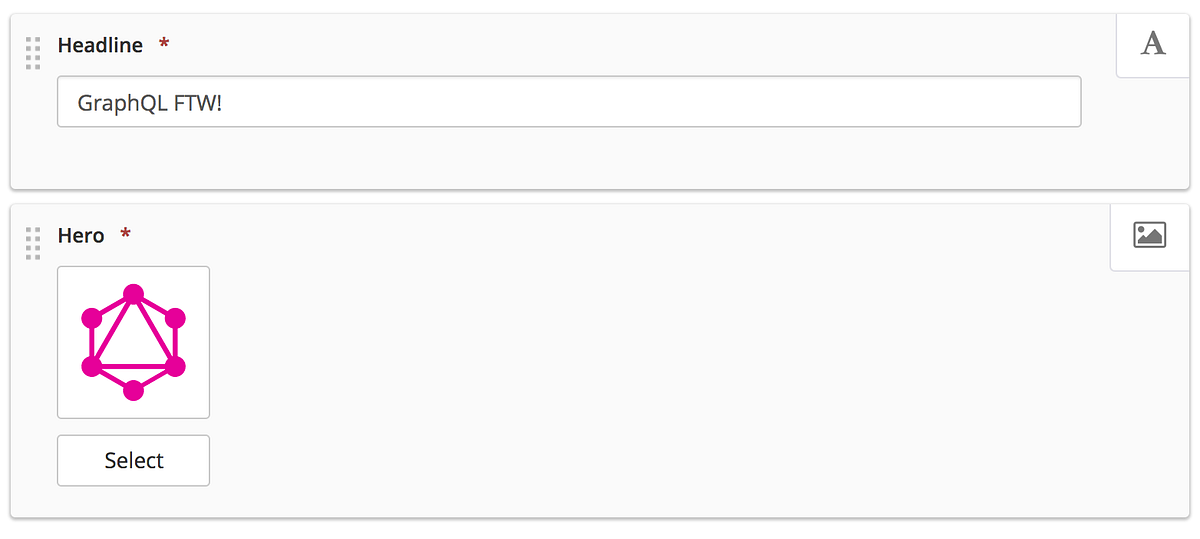The height and width of the screenshot is (539, 1200).
Task: Click the top node of the GraphQL logo
Action: point(133,294)
